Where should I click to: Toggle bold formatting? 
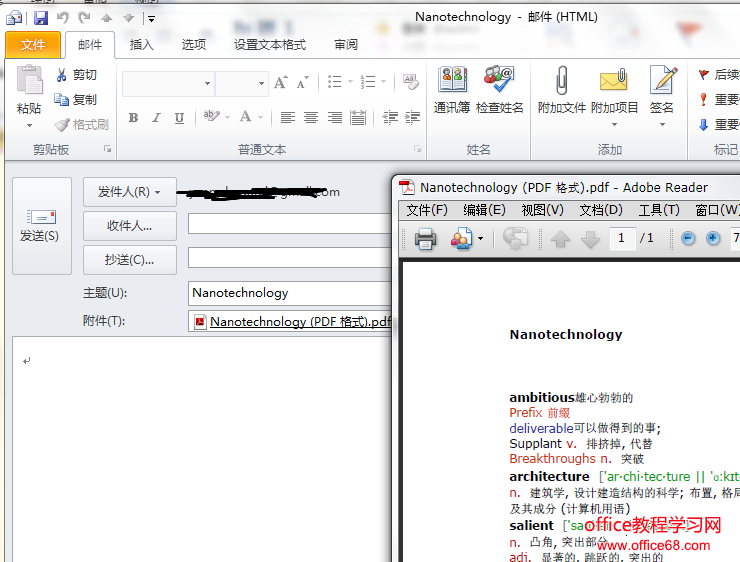pyautogui.click(x=133, y=117)
